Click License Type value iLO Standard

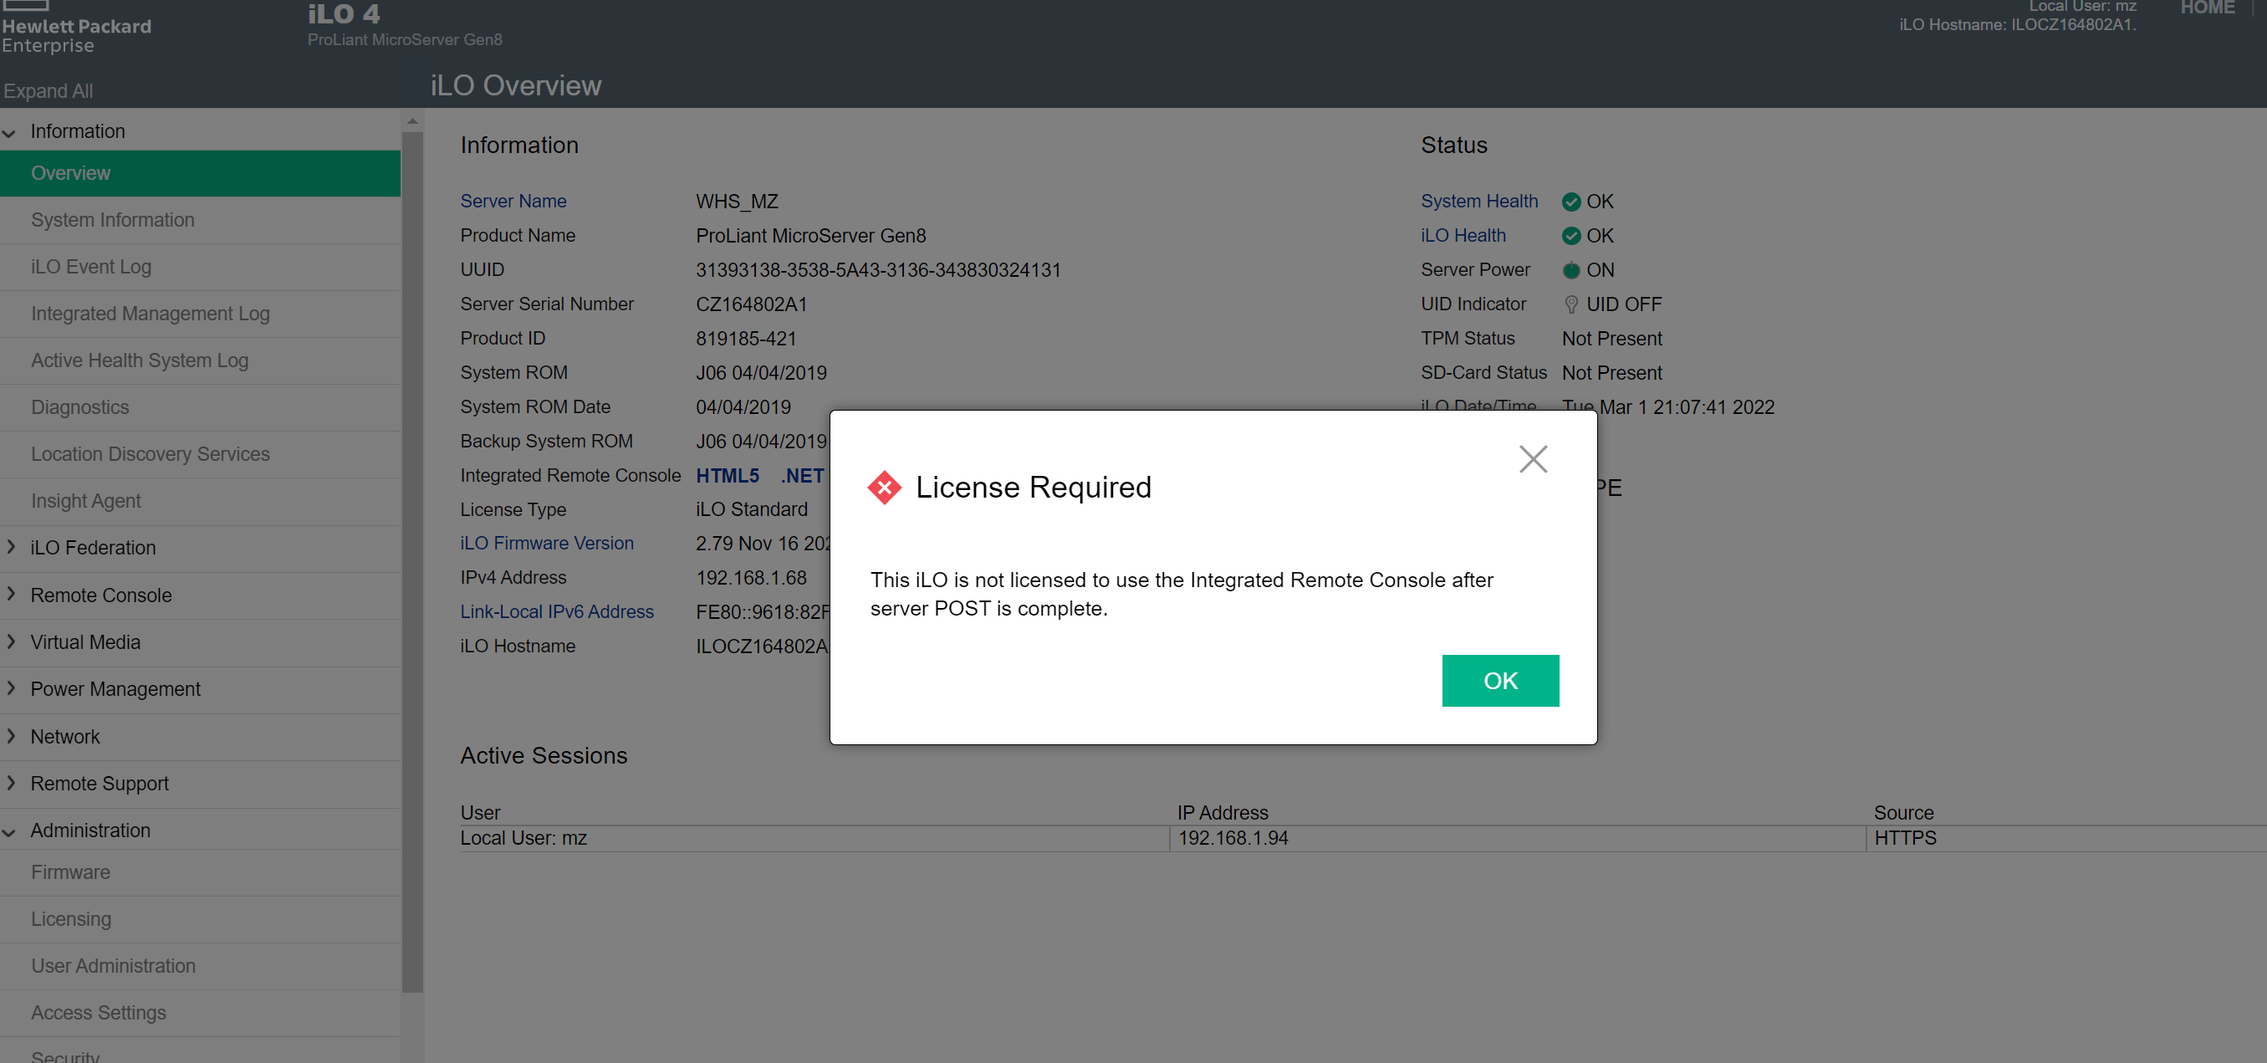(751, 510)
